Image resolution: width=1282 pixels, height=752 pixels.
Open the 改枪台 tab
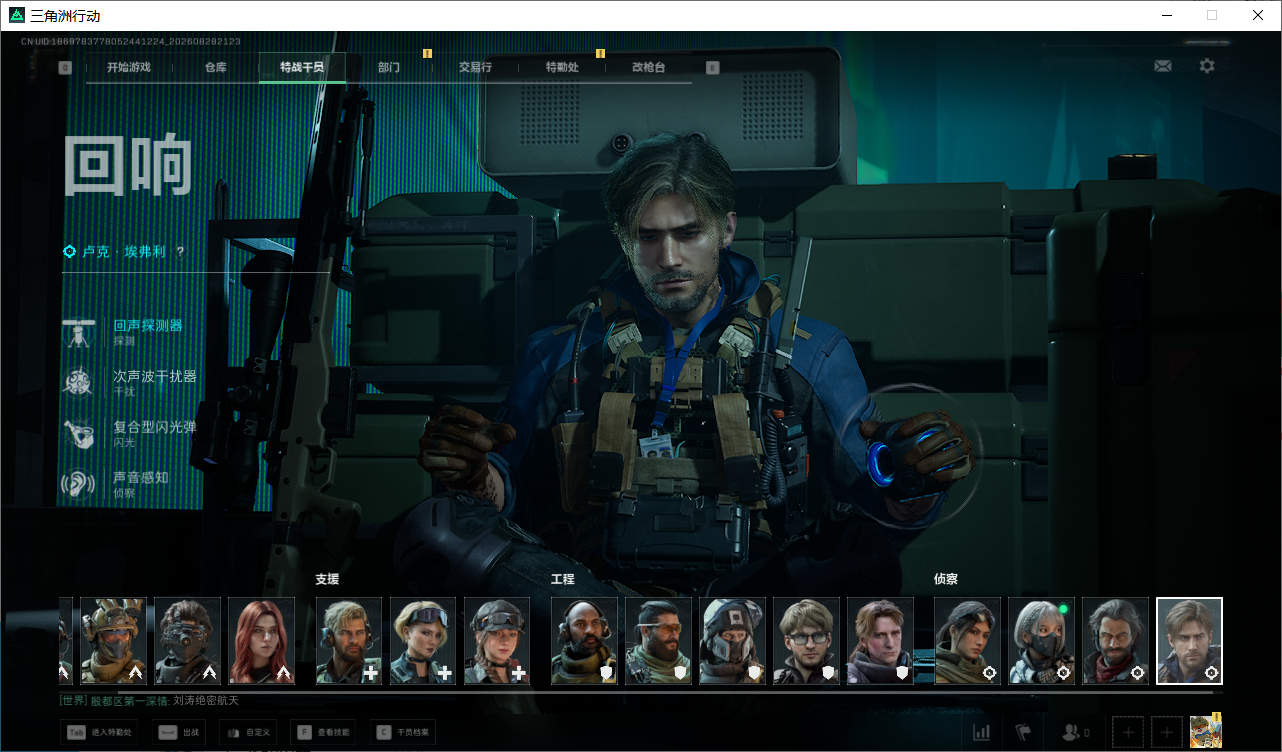tap(648, 67)
